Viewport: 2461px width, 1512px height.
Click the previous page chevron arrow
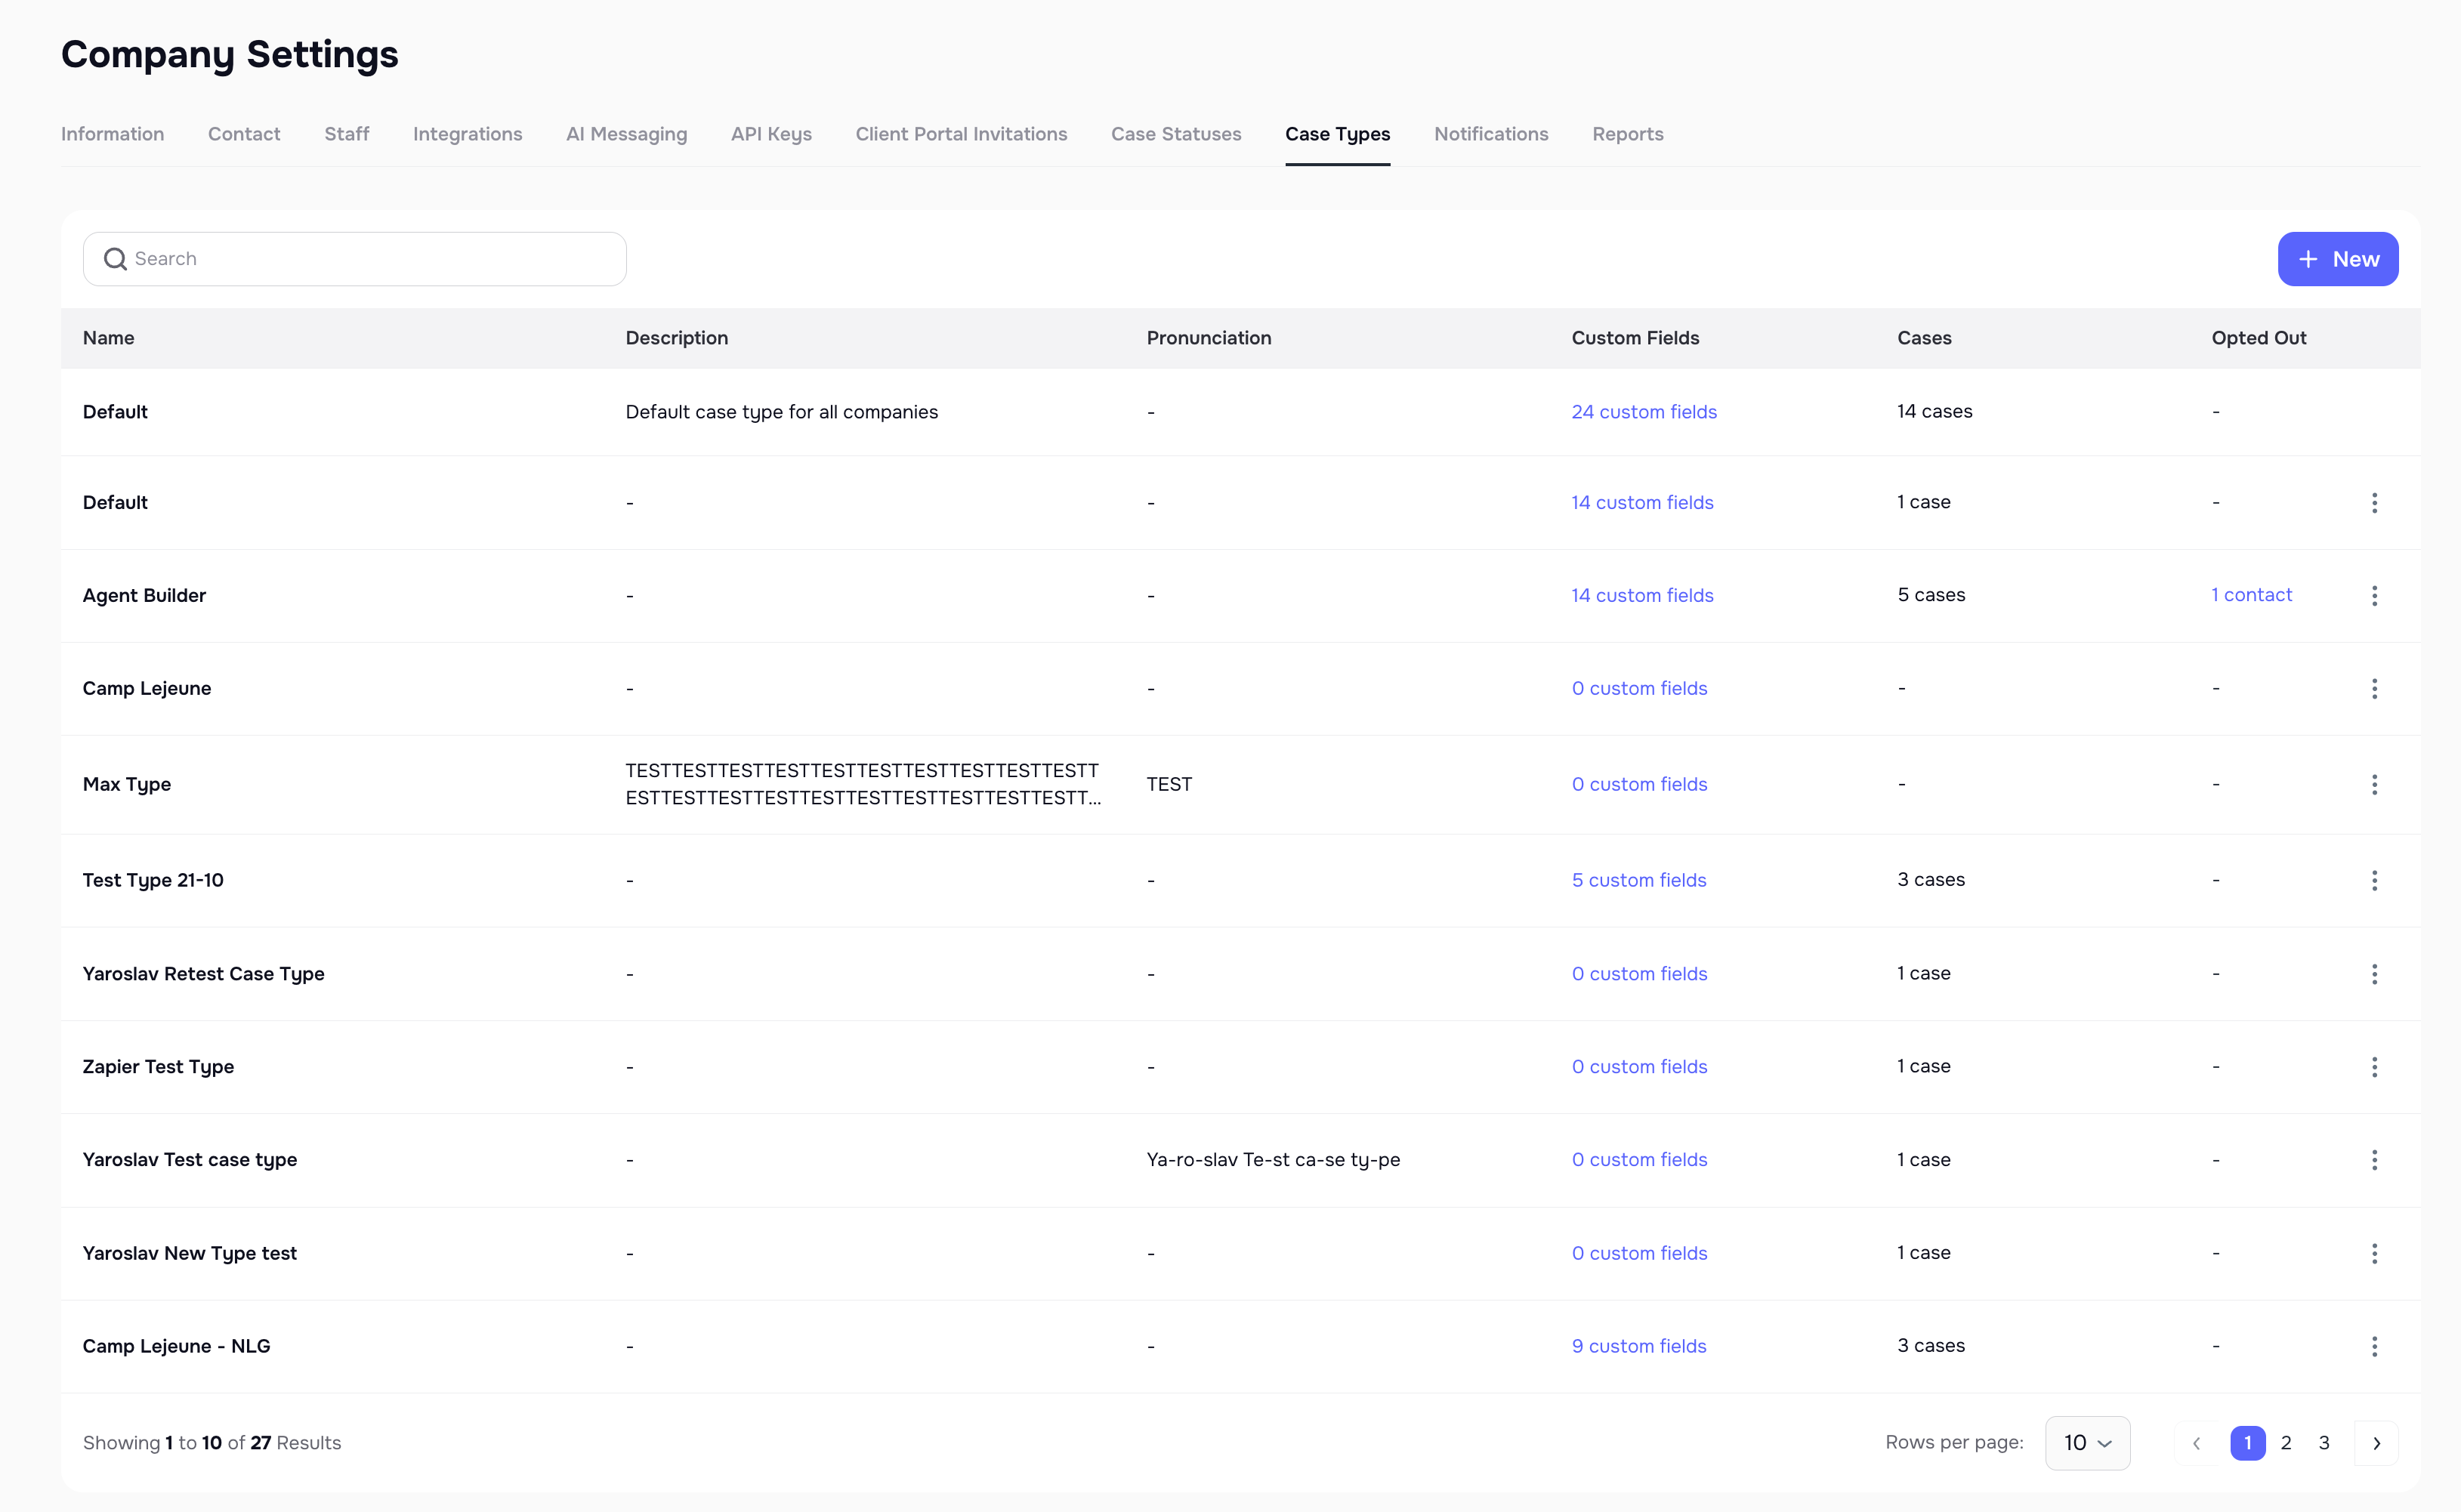(2196, 1443)
